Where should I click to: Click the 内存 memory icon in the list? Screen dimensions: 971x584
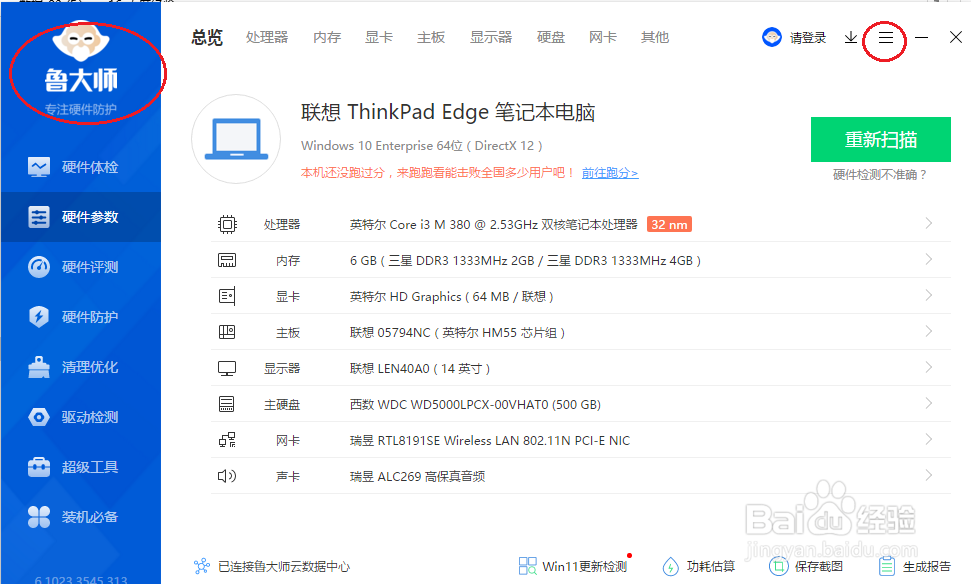point(227,260)
